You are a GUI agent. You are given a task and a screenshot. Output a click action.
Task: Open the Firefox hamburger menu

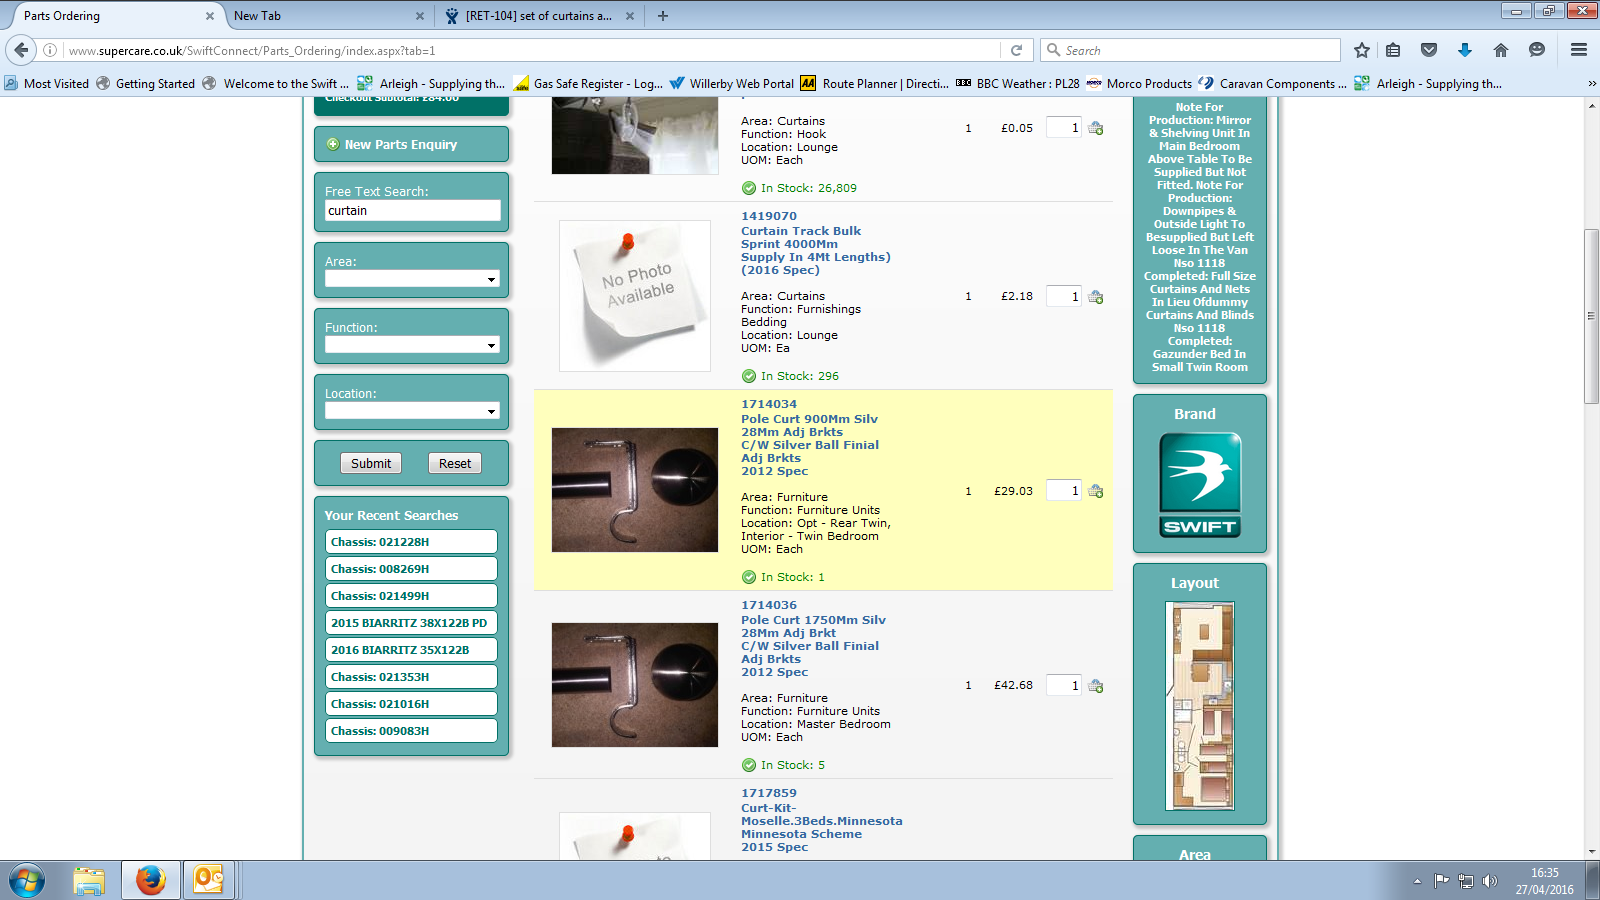[1579, 50]
